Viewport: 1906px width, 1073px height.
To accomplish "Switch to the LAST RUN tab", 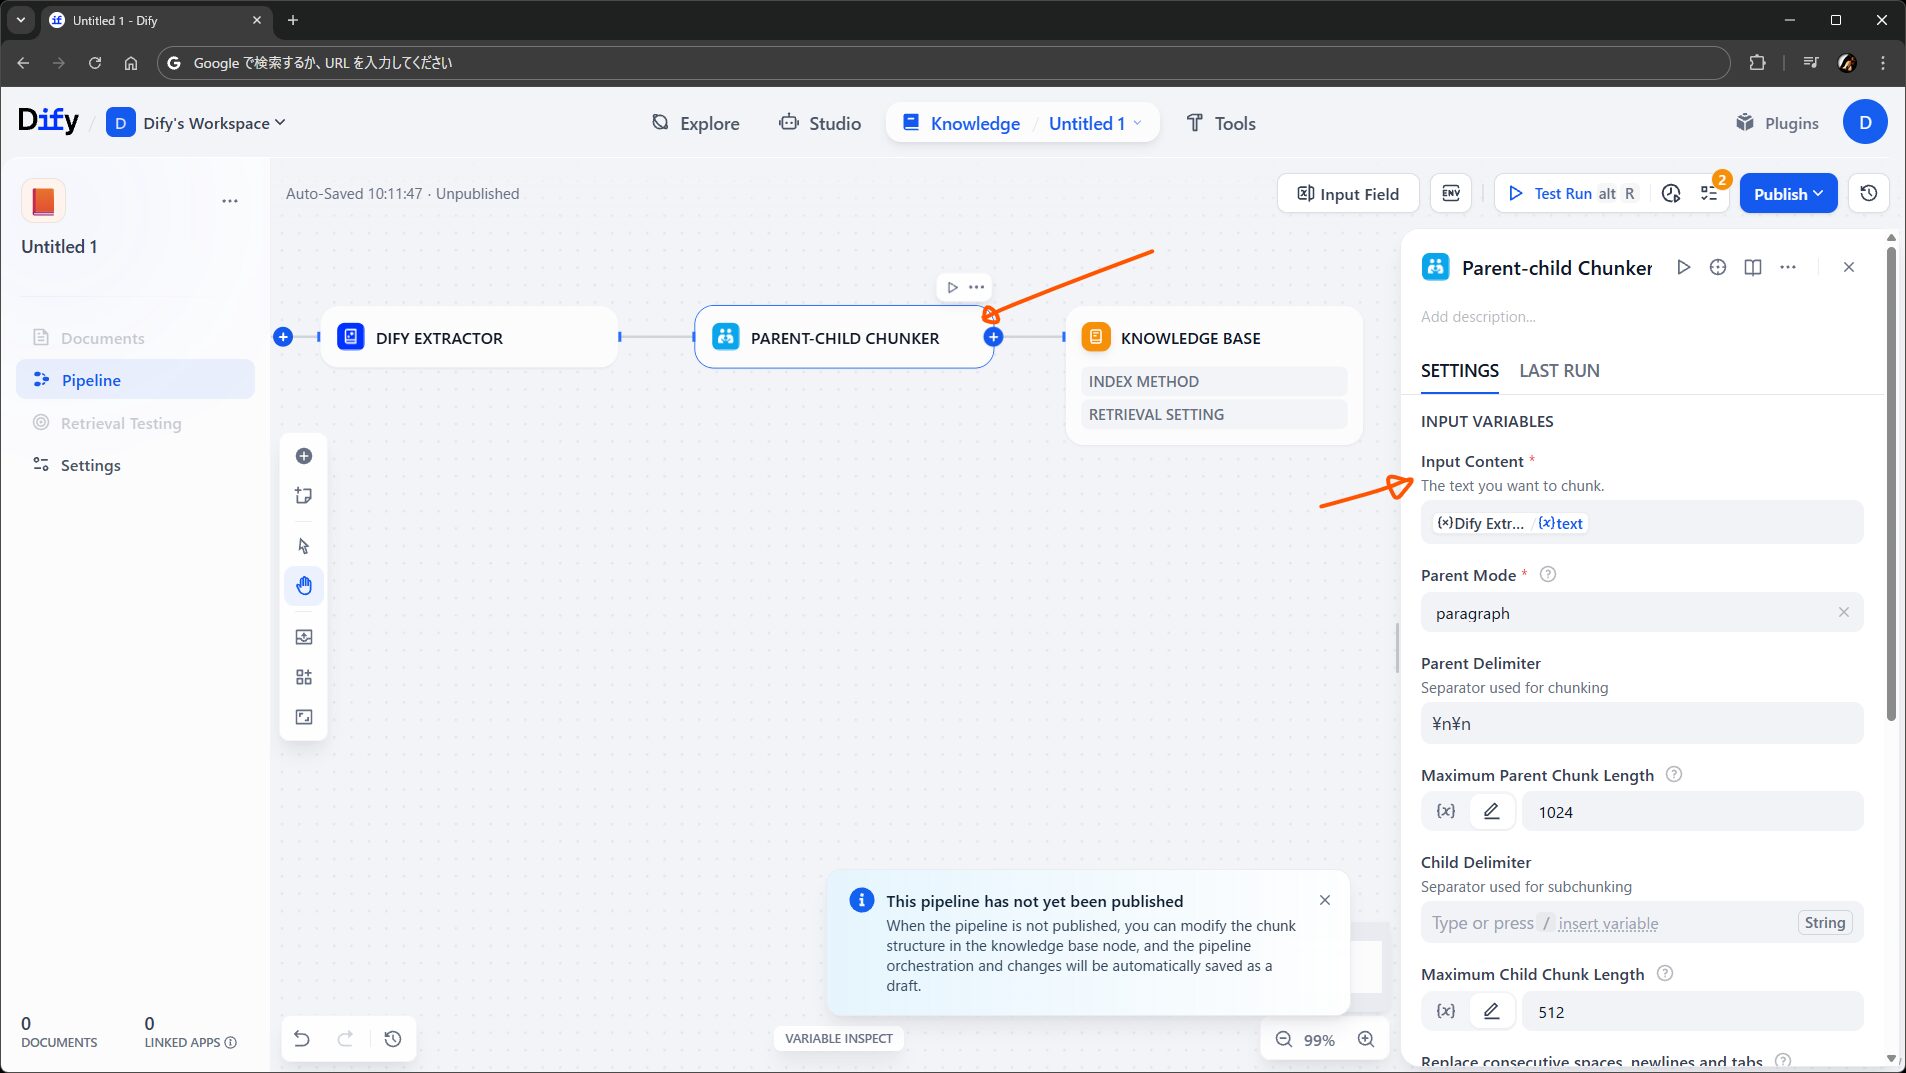I will point(1559,371).
